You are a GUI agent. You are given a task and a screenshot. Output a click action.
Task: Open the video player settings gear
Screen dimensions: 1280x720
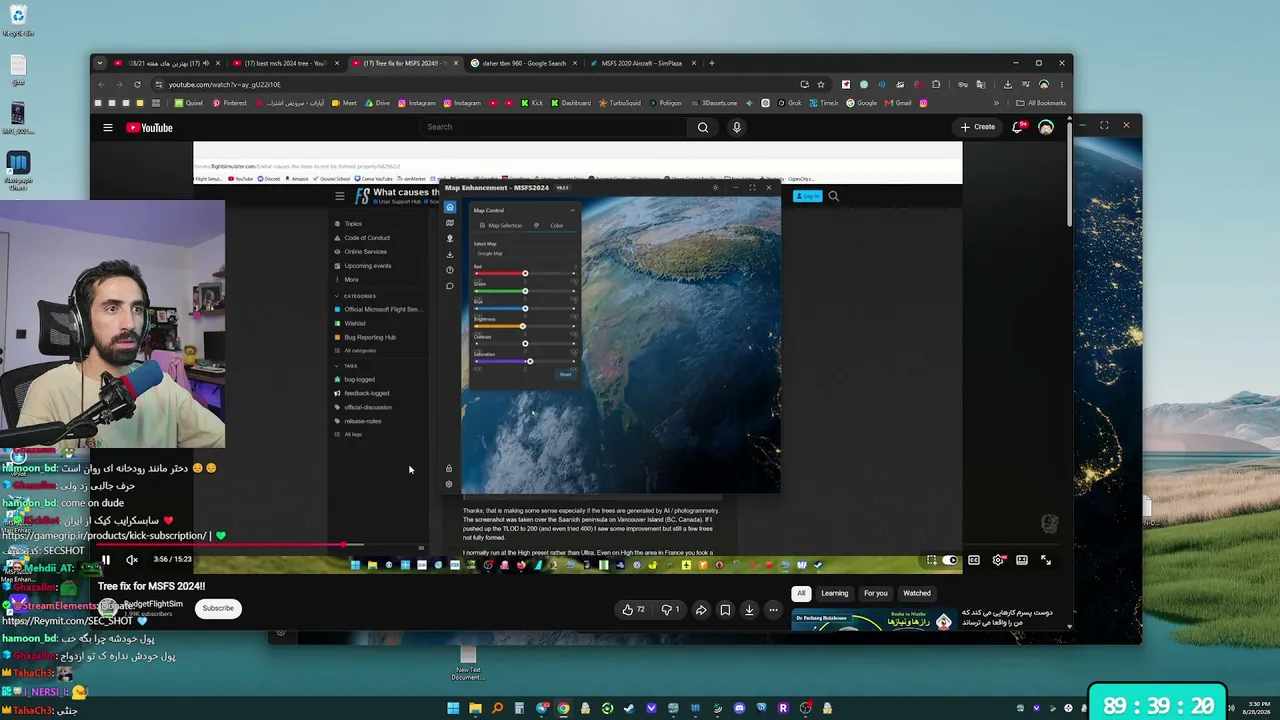[x=998, y=560]
